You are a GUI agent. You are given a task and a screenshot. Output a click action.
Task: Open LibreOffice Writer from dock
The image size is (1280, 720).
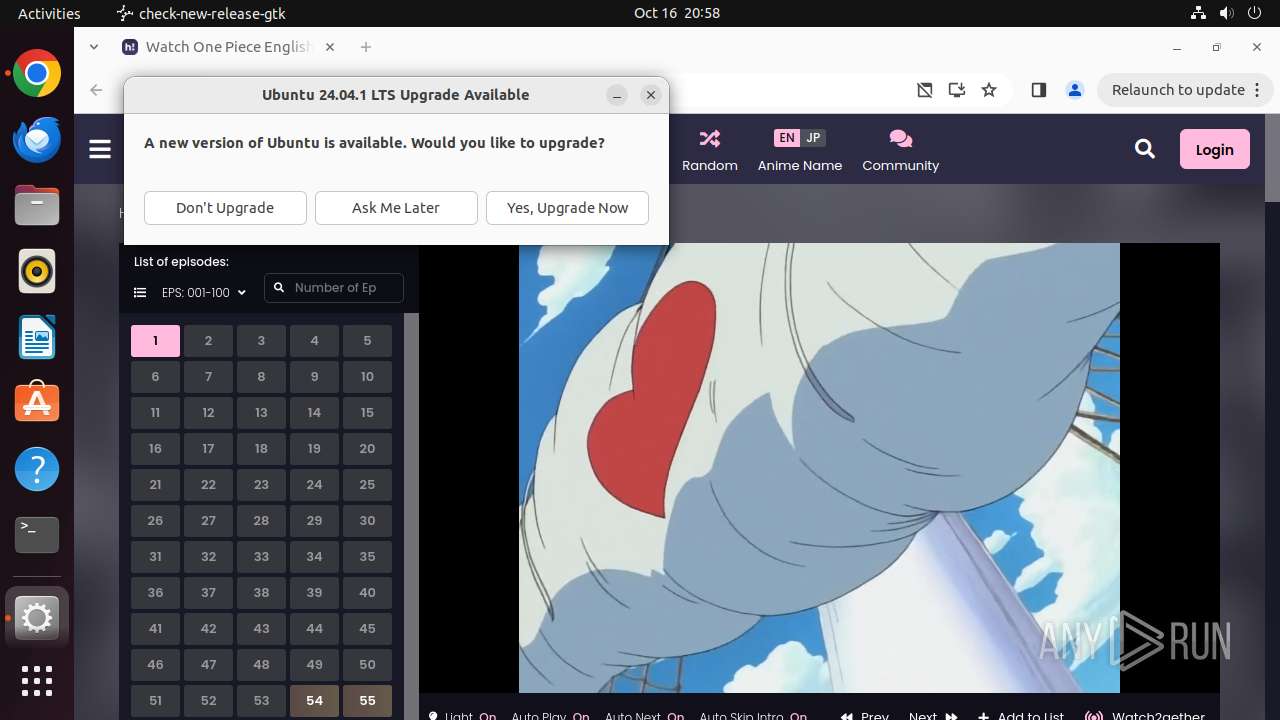37,337
